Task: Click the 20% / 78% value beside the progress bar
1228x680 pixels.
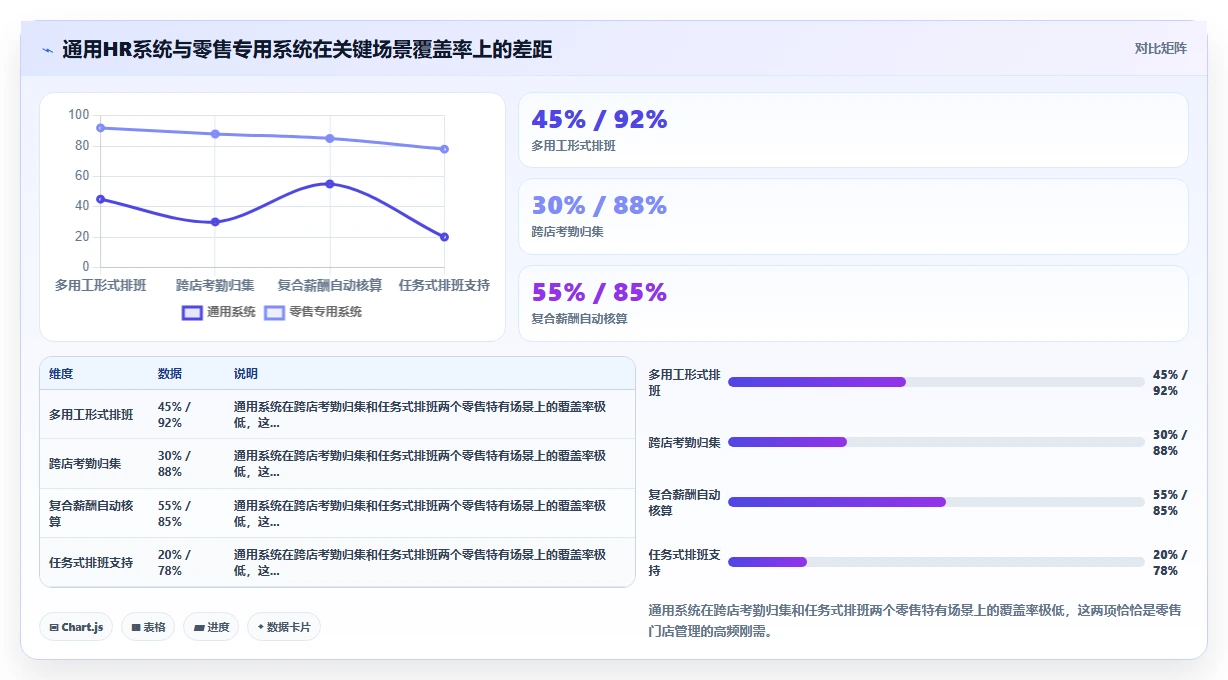Action: click(1170, 563)
